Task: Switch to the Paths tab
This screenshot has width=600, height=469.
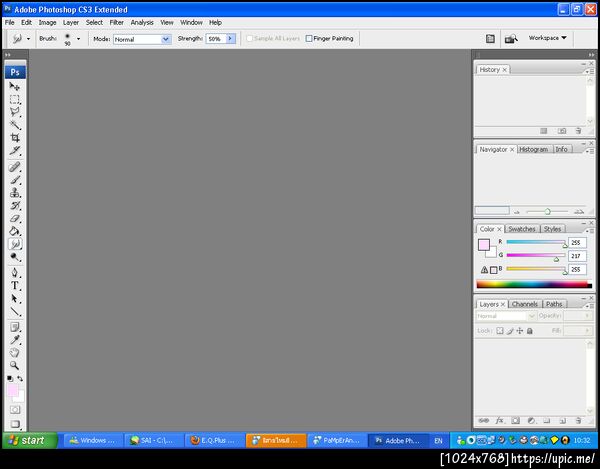Action: click(554, 304)
